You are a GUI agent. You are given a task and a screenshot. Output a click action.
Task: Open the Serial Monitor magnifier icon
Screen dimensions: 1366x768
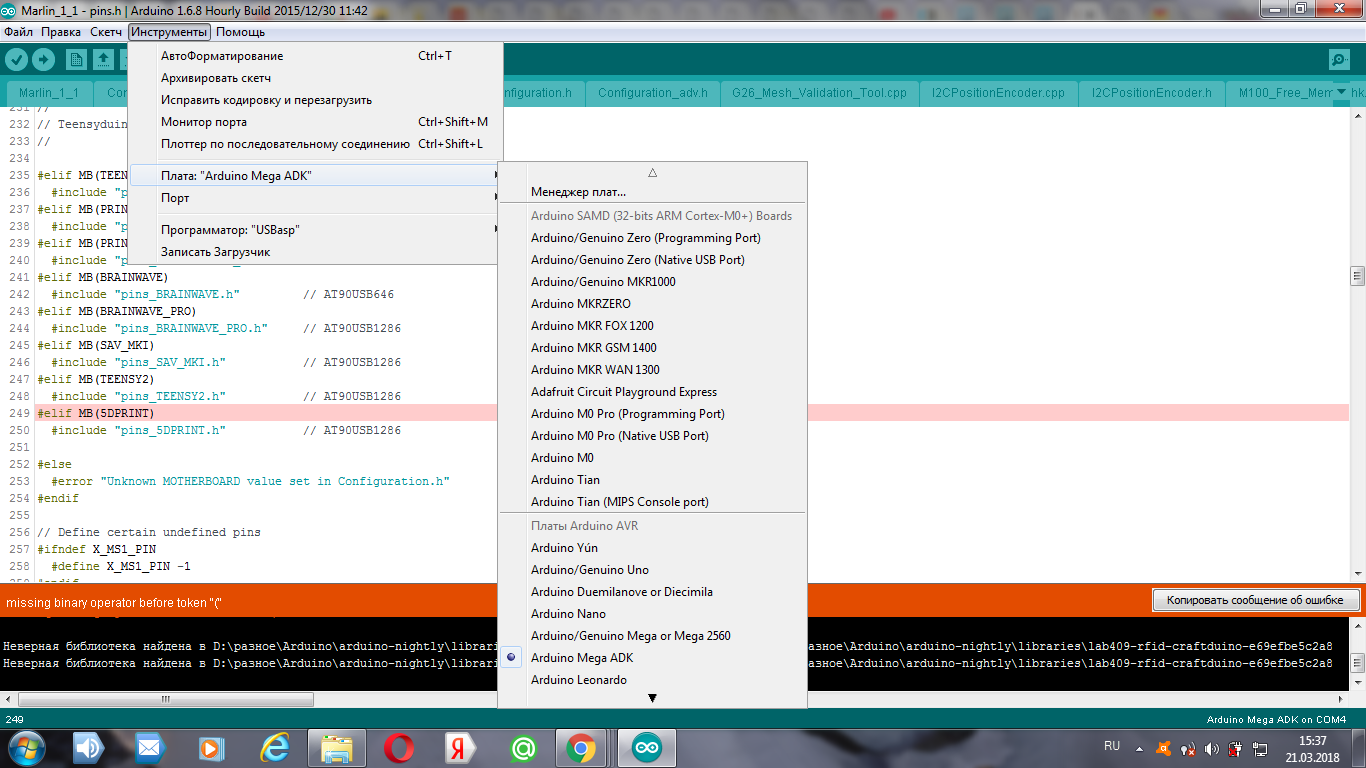1338,59
